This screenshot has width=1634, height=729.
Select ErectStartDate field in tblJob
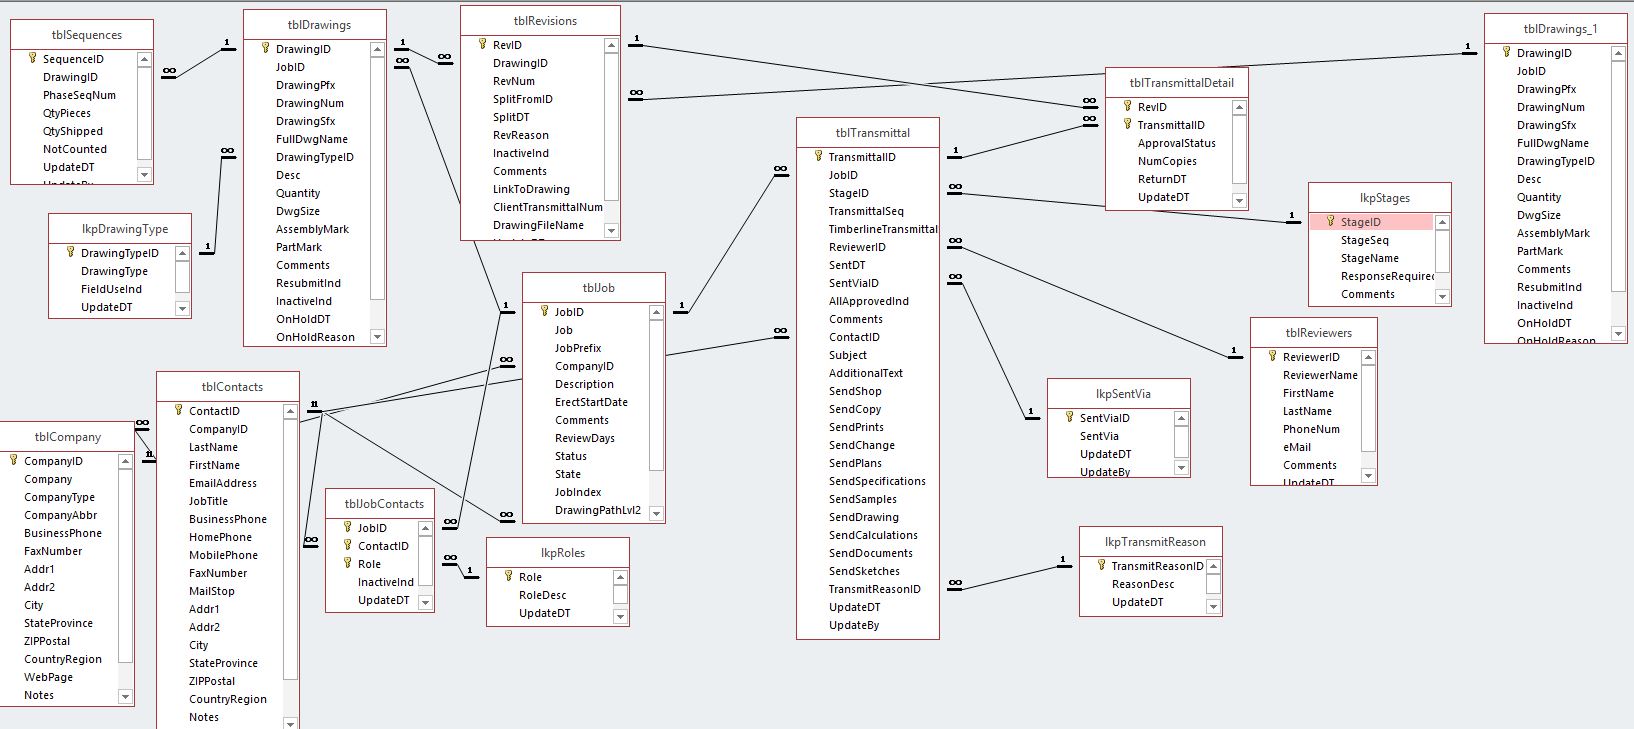pos(592,402)
